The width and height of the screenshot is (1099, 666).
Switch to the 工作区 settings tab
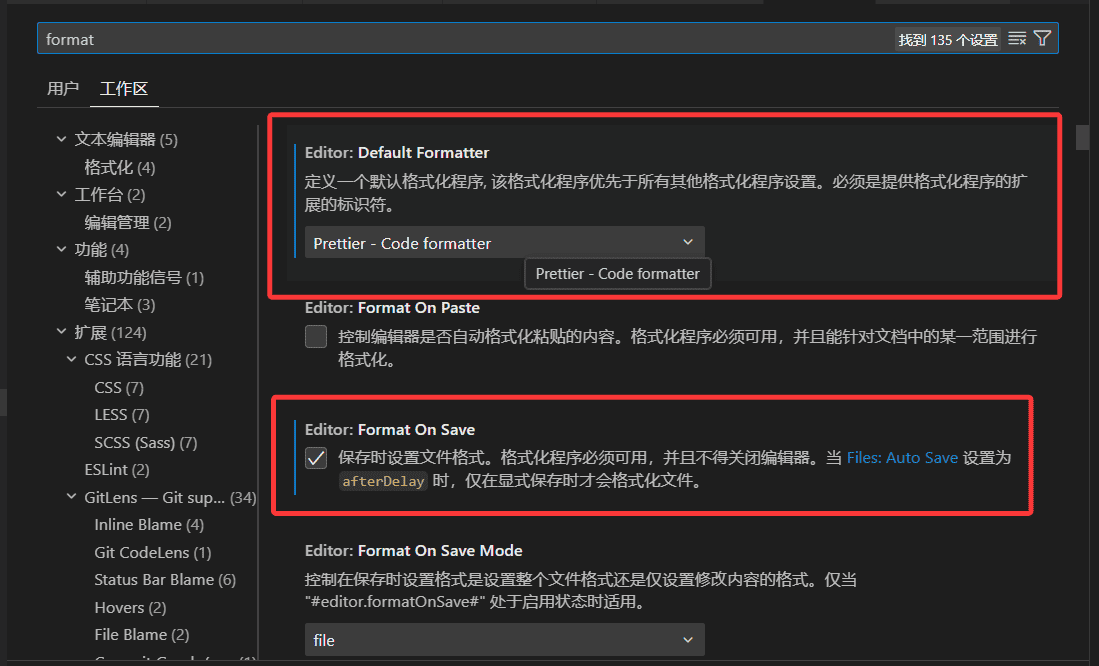click(124, 88)
